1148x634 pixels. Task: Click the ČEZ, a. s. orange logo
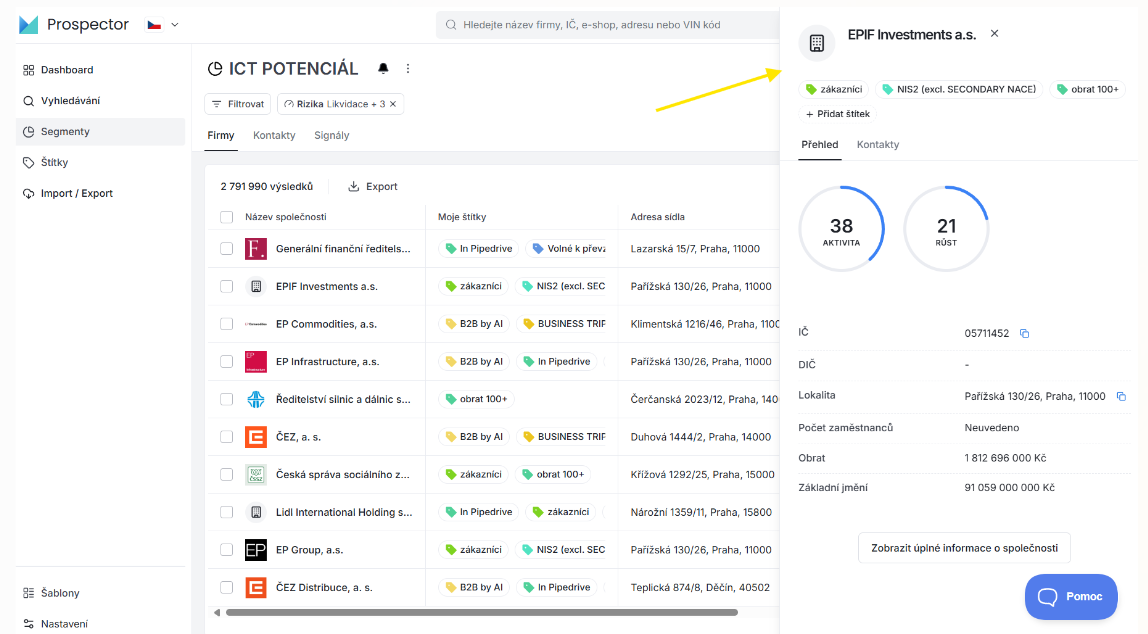[256, 437]
